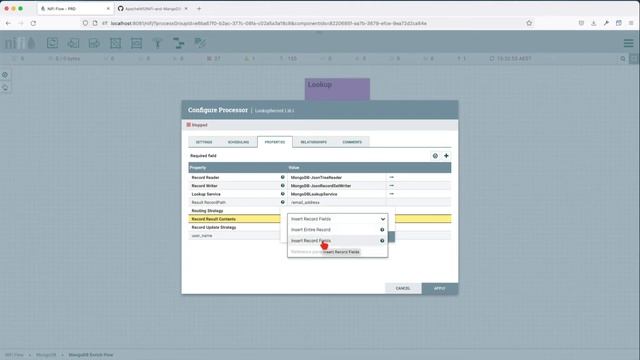Viewport: 640px width, 360px height.
Task: Select the Input Port toolbar icon
Action: [73, 43]
